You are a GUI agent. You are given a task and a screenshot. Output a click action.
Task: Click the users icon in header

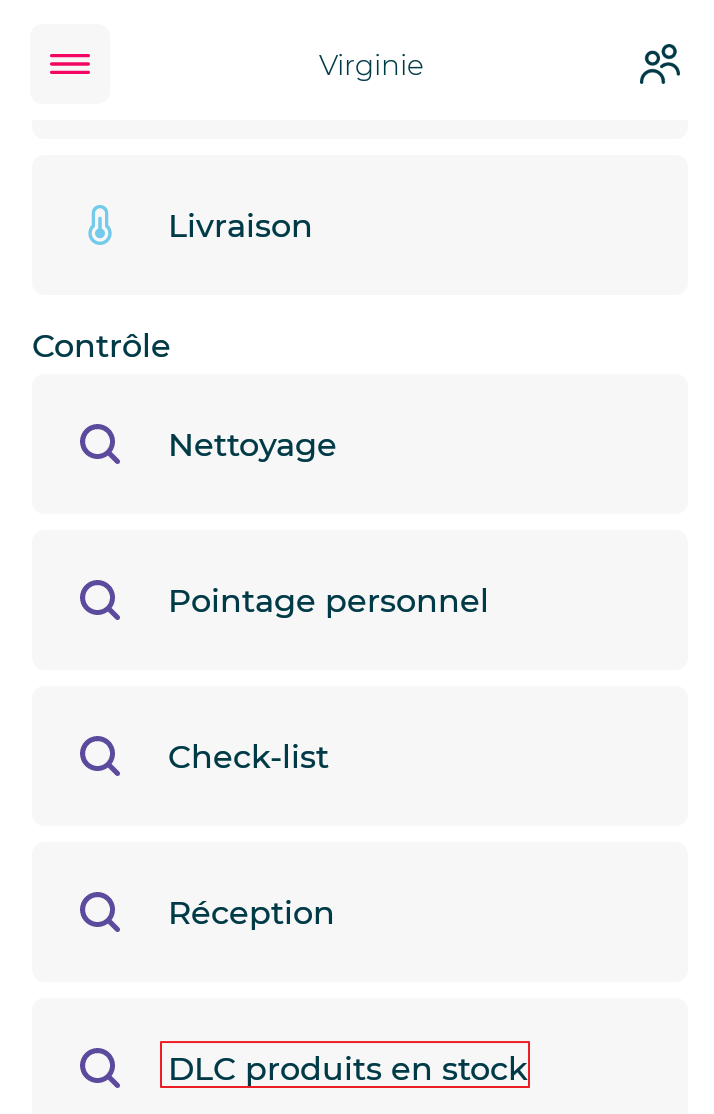(660, 65)
